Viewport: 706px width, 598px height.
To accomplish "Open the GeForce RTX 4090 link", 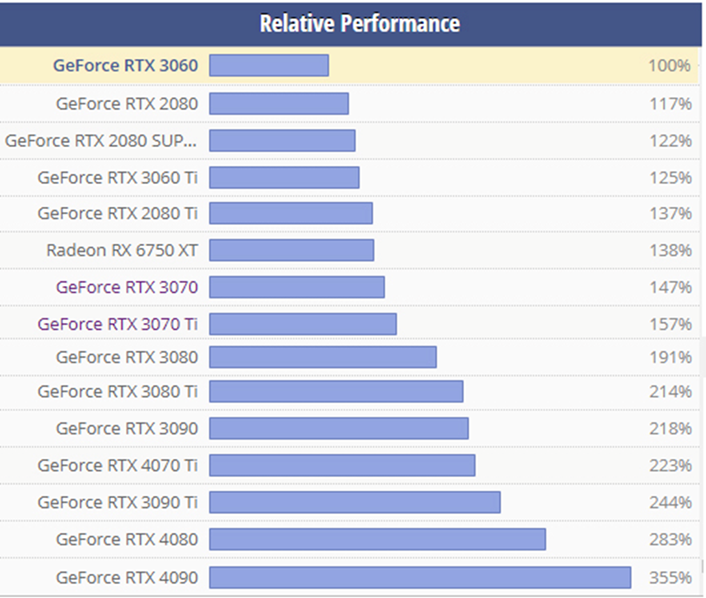I will click(127, 577).
